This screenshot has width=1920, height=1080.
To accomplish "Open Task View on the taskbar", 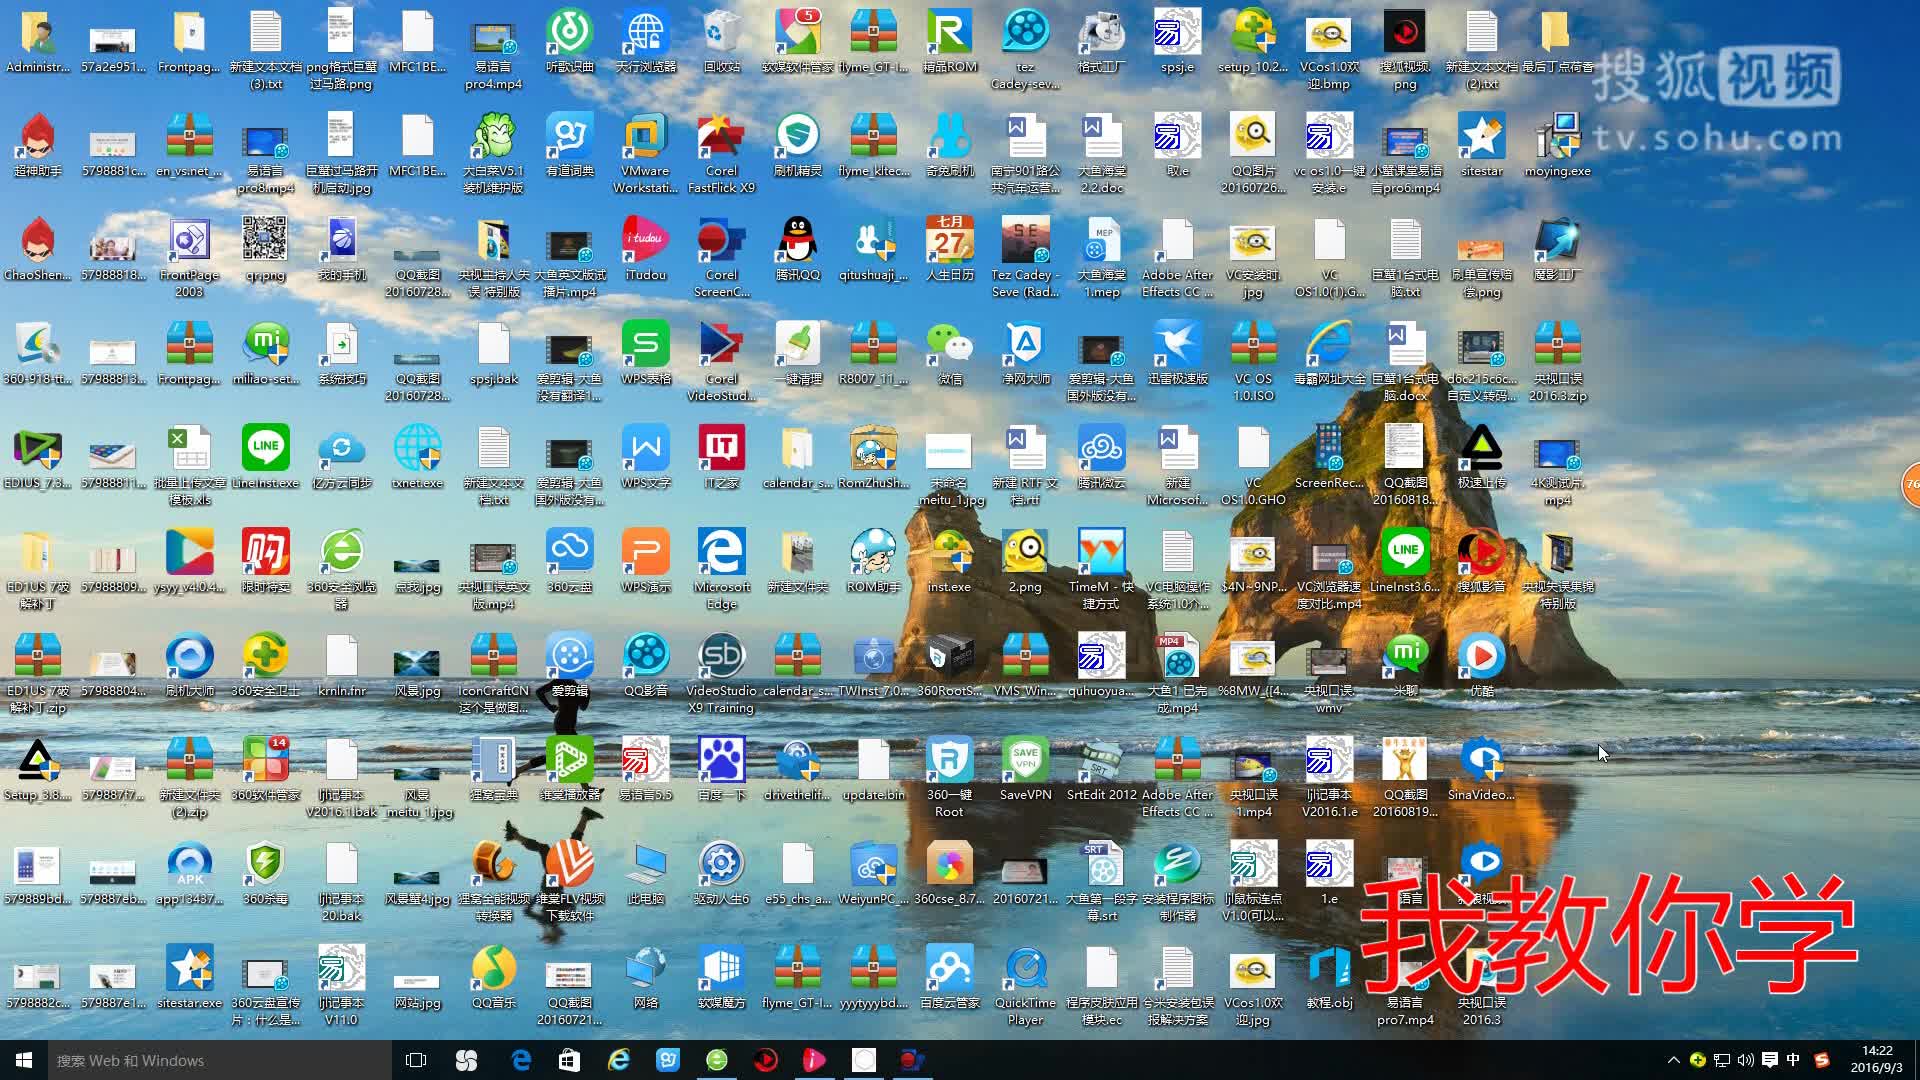I will point(416,1060).
